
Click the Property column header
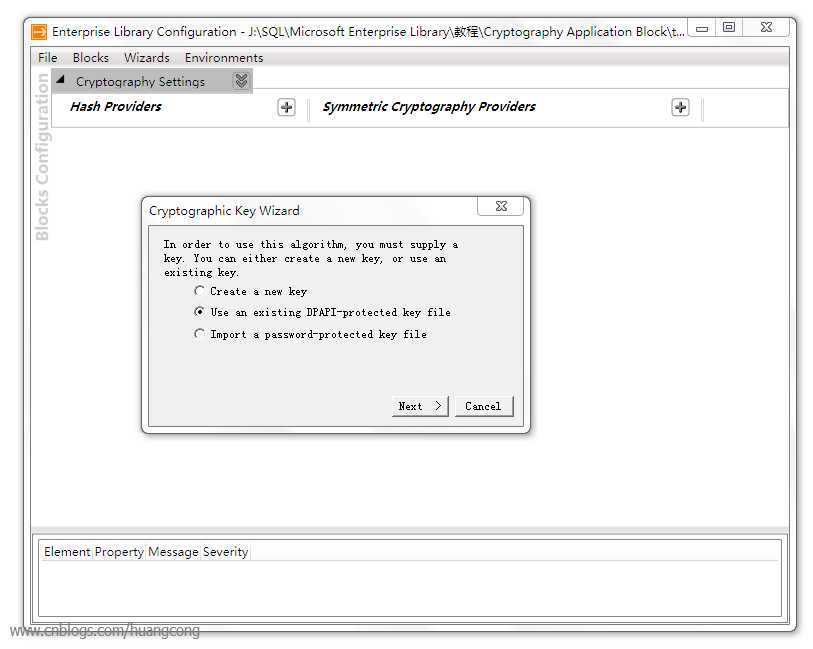[119, 552]
